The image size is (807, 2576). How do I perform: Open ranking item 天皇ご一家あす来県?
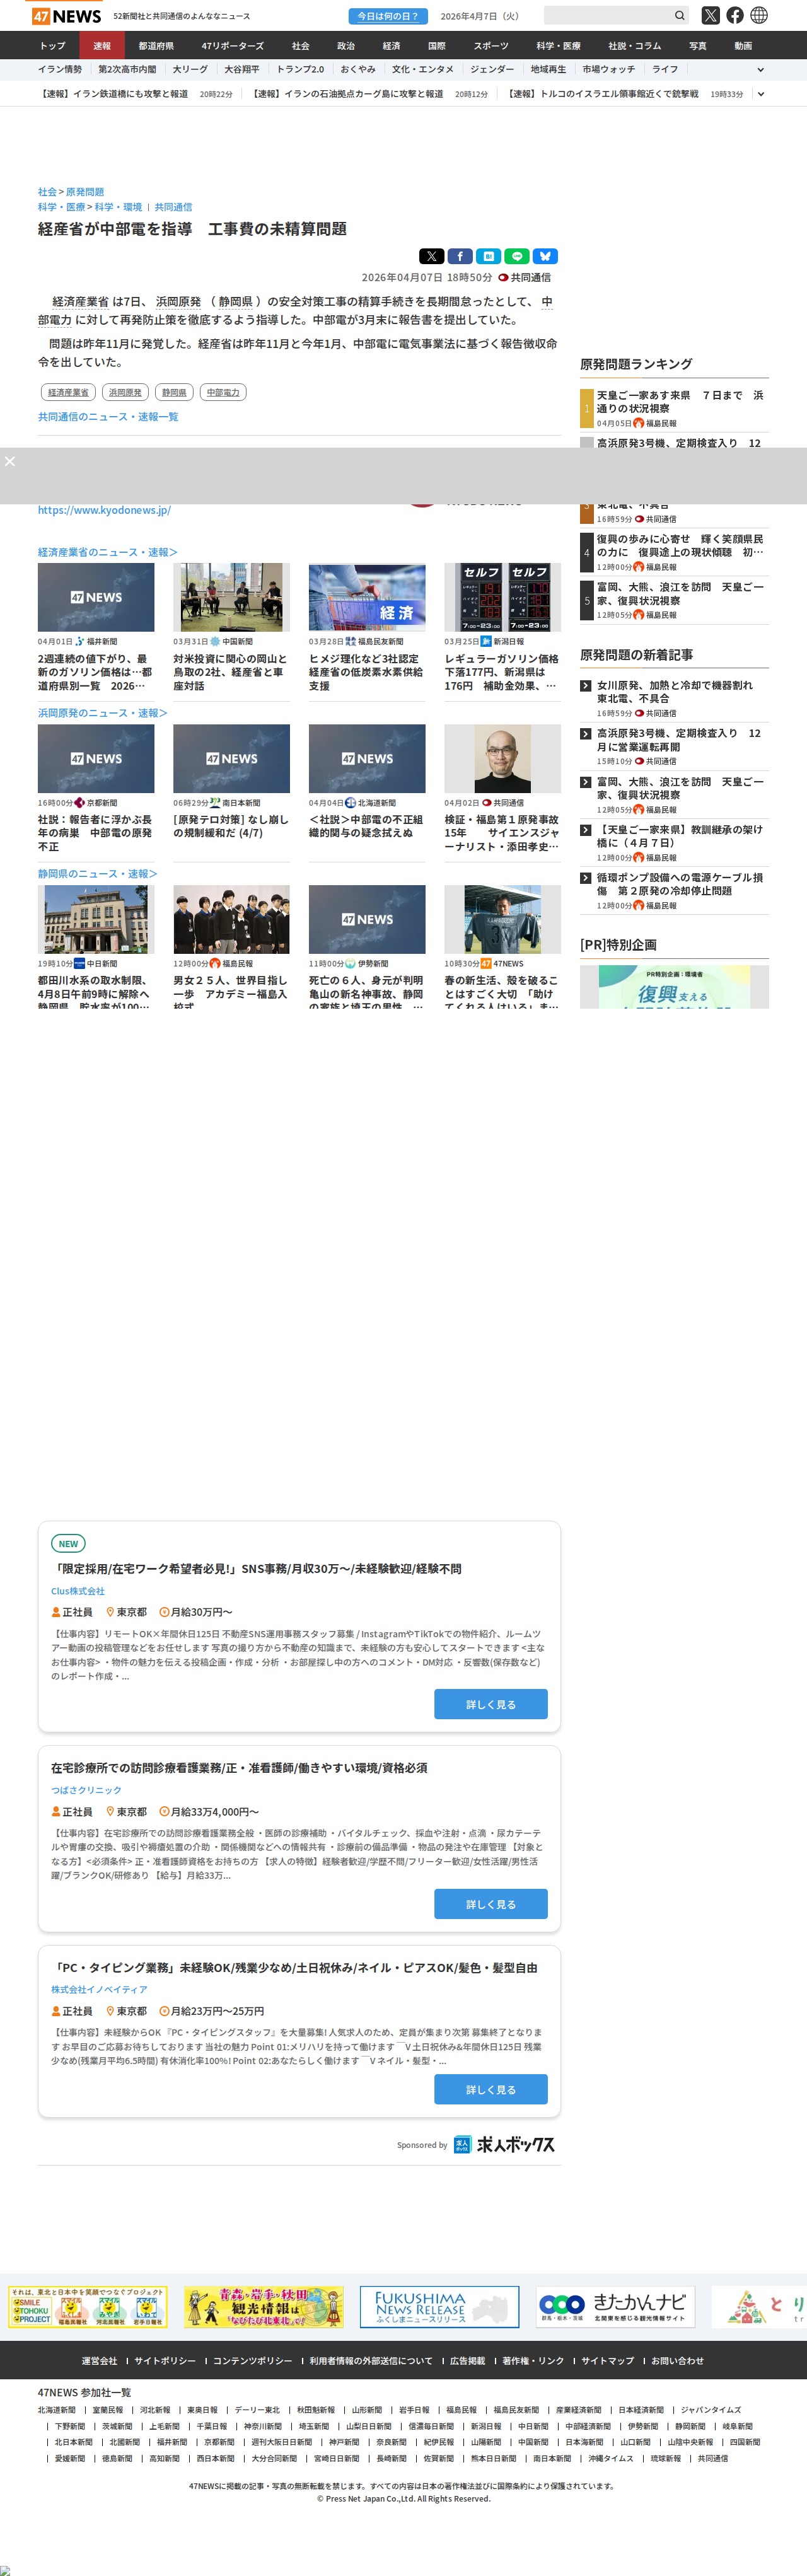coord(680,402)
